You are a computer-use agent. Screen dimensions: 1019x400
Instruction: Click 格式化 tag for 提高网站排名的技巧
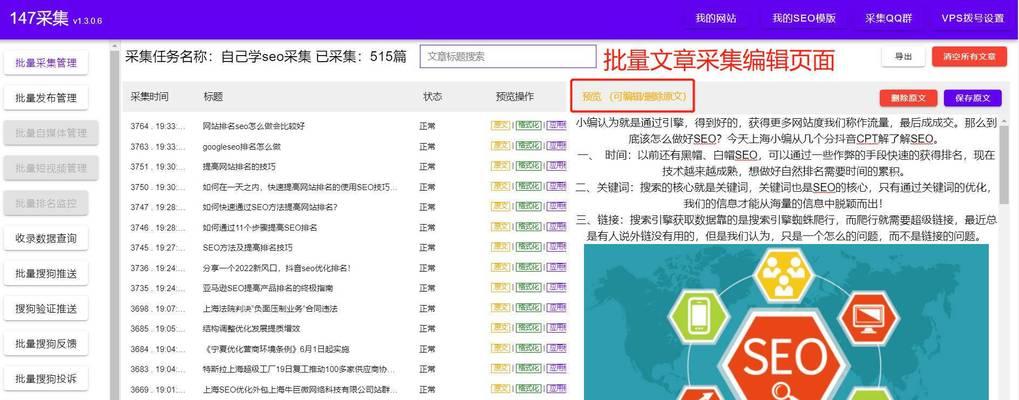pyautogui.click(x=528, y=166)
